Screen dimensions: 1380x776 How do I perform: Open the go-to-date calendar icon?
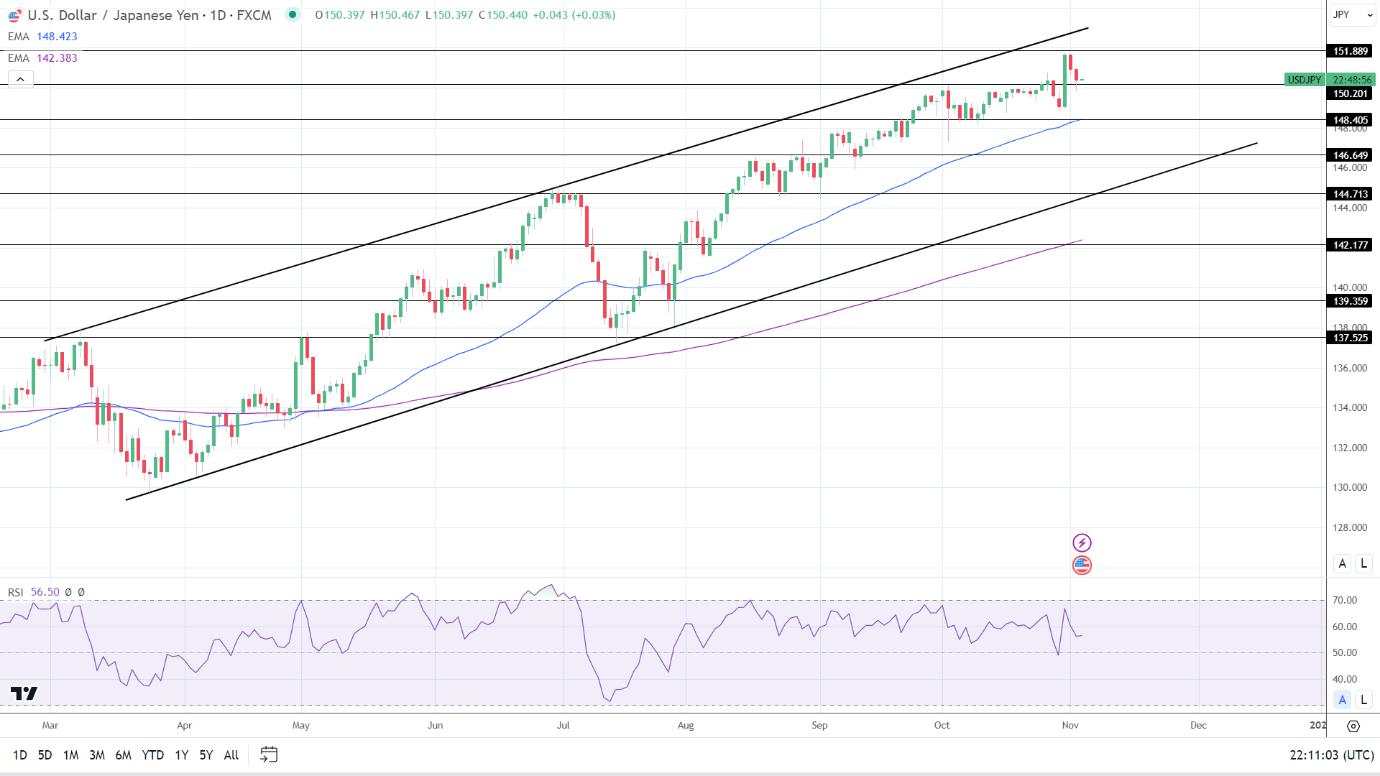[x=268, y=754]
